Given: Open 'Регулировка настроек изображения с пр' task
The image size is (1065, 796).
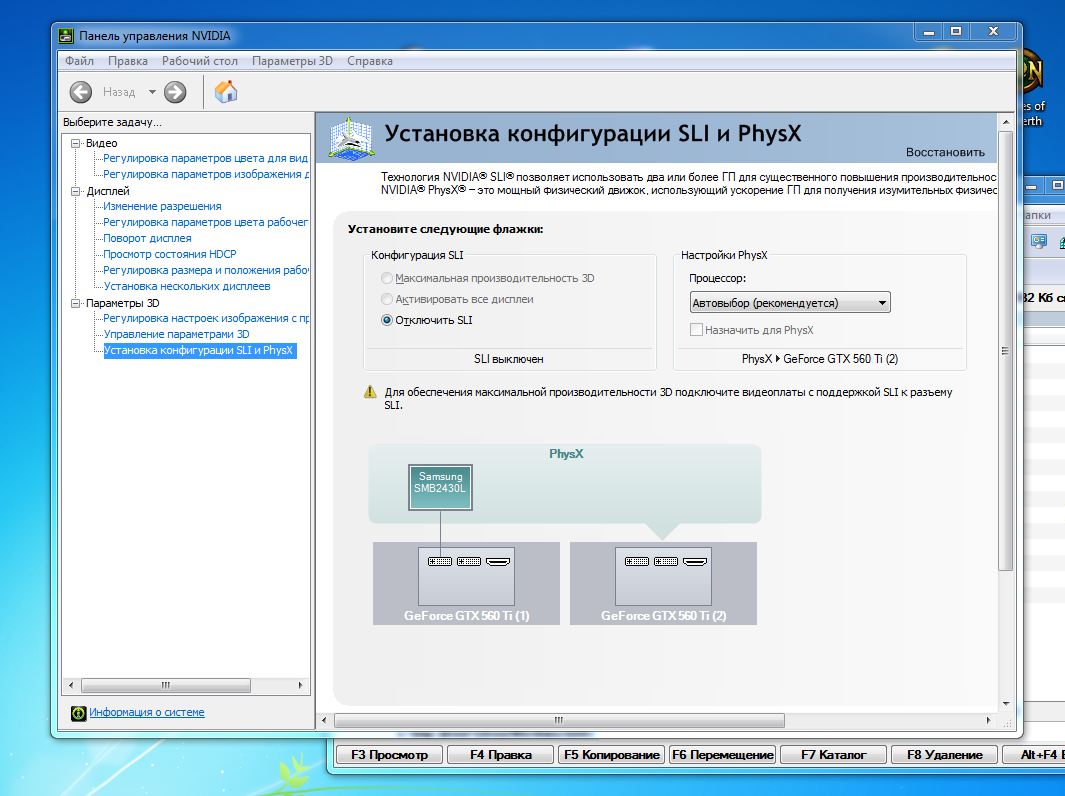Looking at the screenshot, I should coord(206,318).
